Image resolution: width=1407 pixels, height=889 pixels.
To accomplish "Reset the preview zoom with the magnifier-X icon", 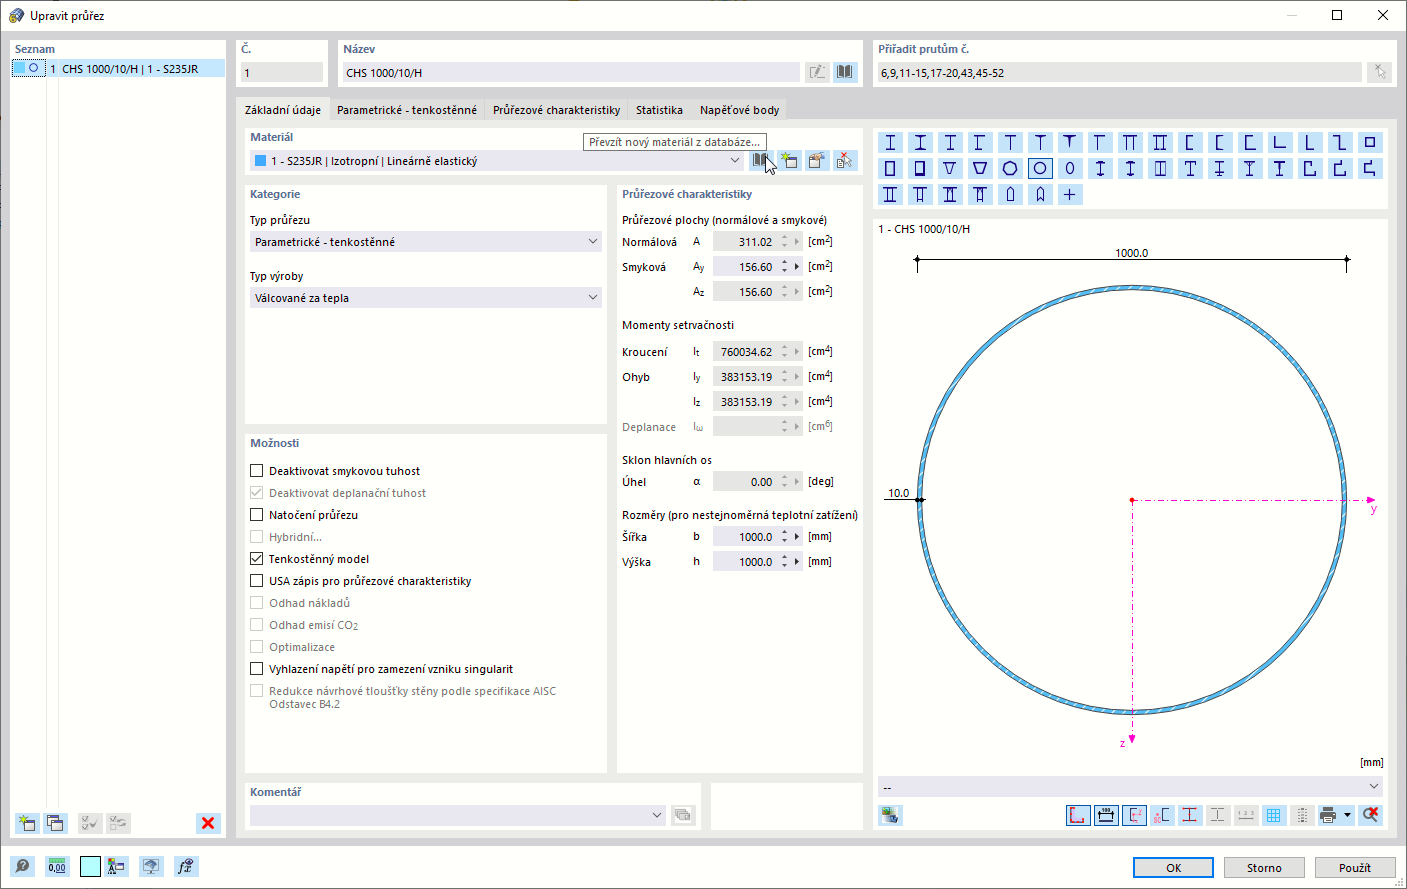I will pos(1371,815).
